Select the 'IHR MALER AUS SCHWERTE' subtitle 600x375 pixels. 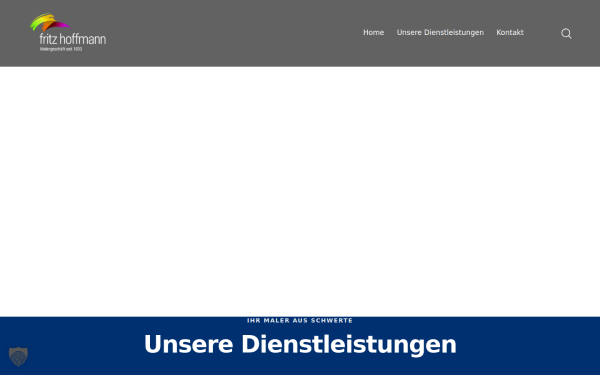pyautogui.click(x=300, y=321)
